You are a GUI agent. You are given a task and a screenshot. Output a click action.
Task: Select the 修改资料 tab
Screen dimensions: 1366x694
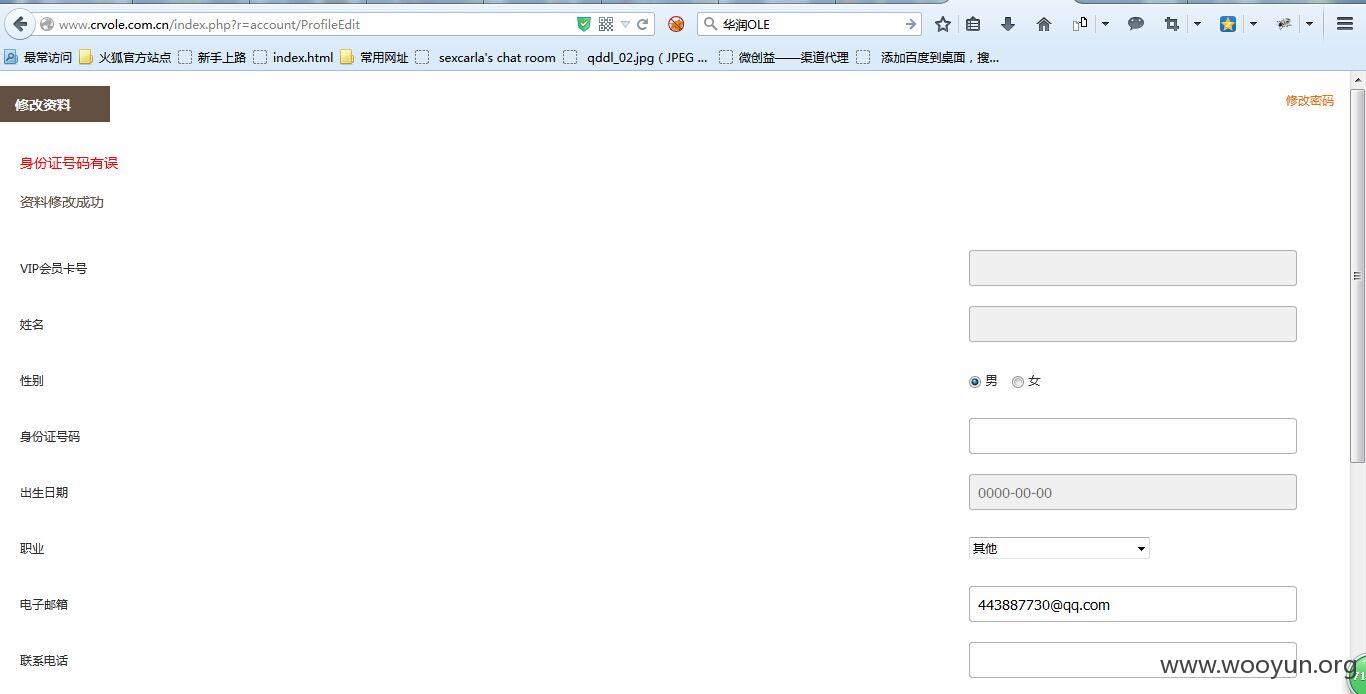55,104
